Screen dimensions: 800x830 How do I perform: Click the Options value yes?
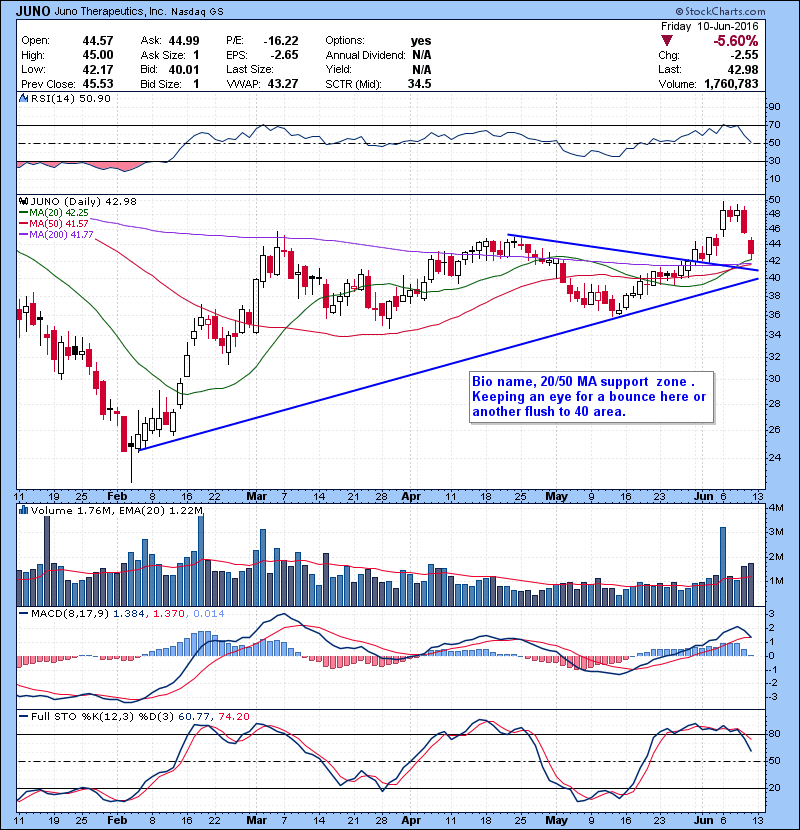click(421, 41)
